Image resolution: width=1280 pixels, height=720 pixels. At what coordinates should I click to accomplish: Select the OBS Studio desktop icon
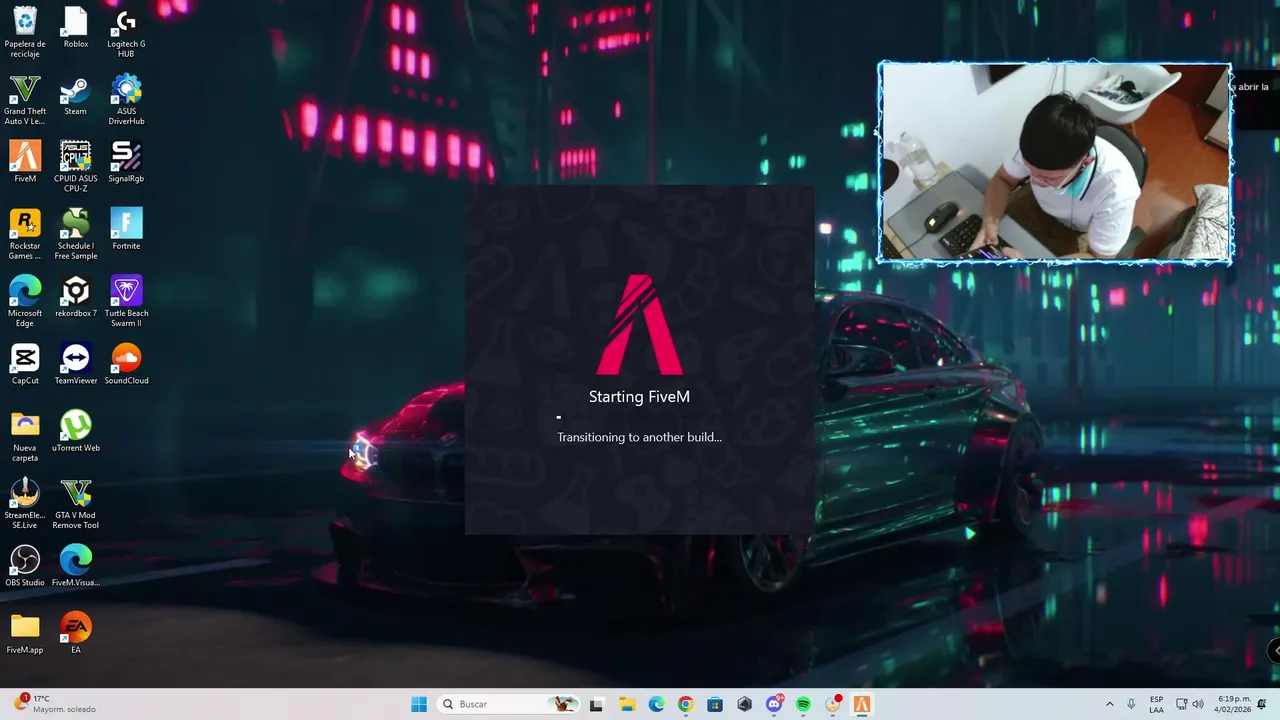click(25, 566)
